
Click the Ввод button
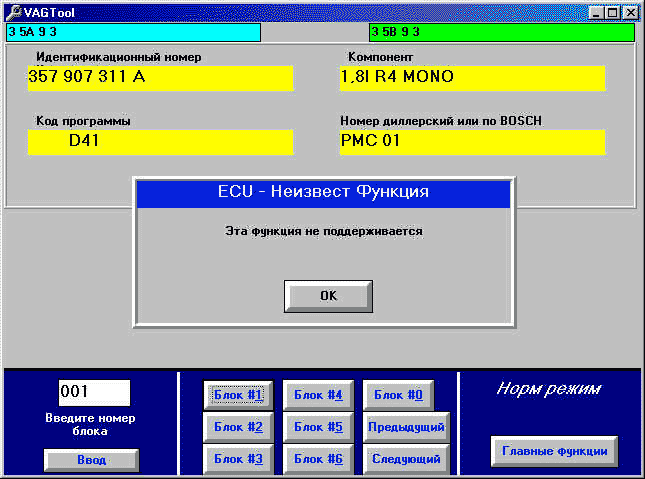pyautogui.click(x=91, y=460)
